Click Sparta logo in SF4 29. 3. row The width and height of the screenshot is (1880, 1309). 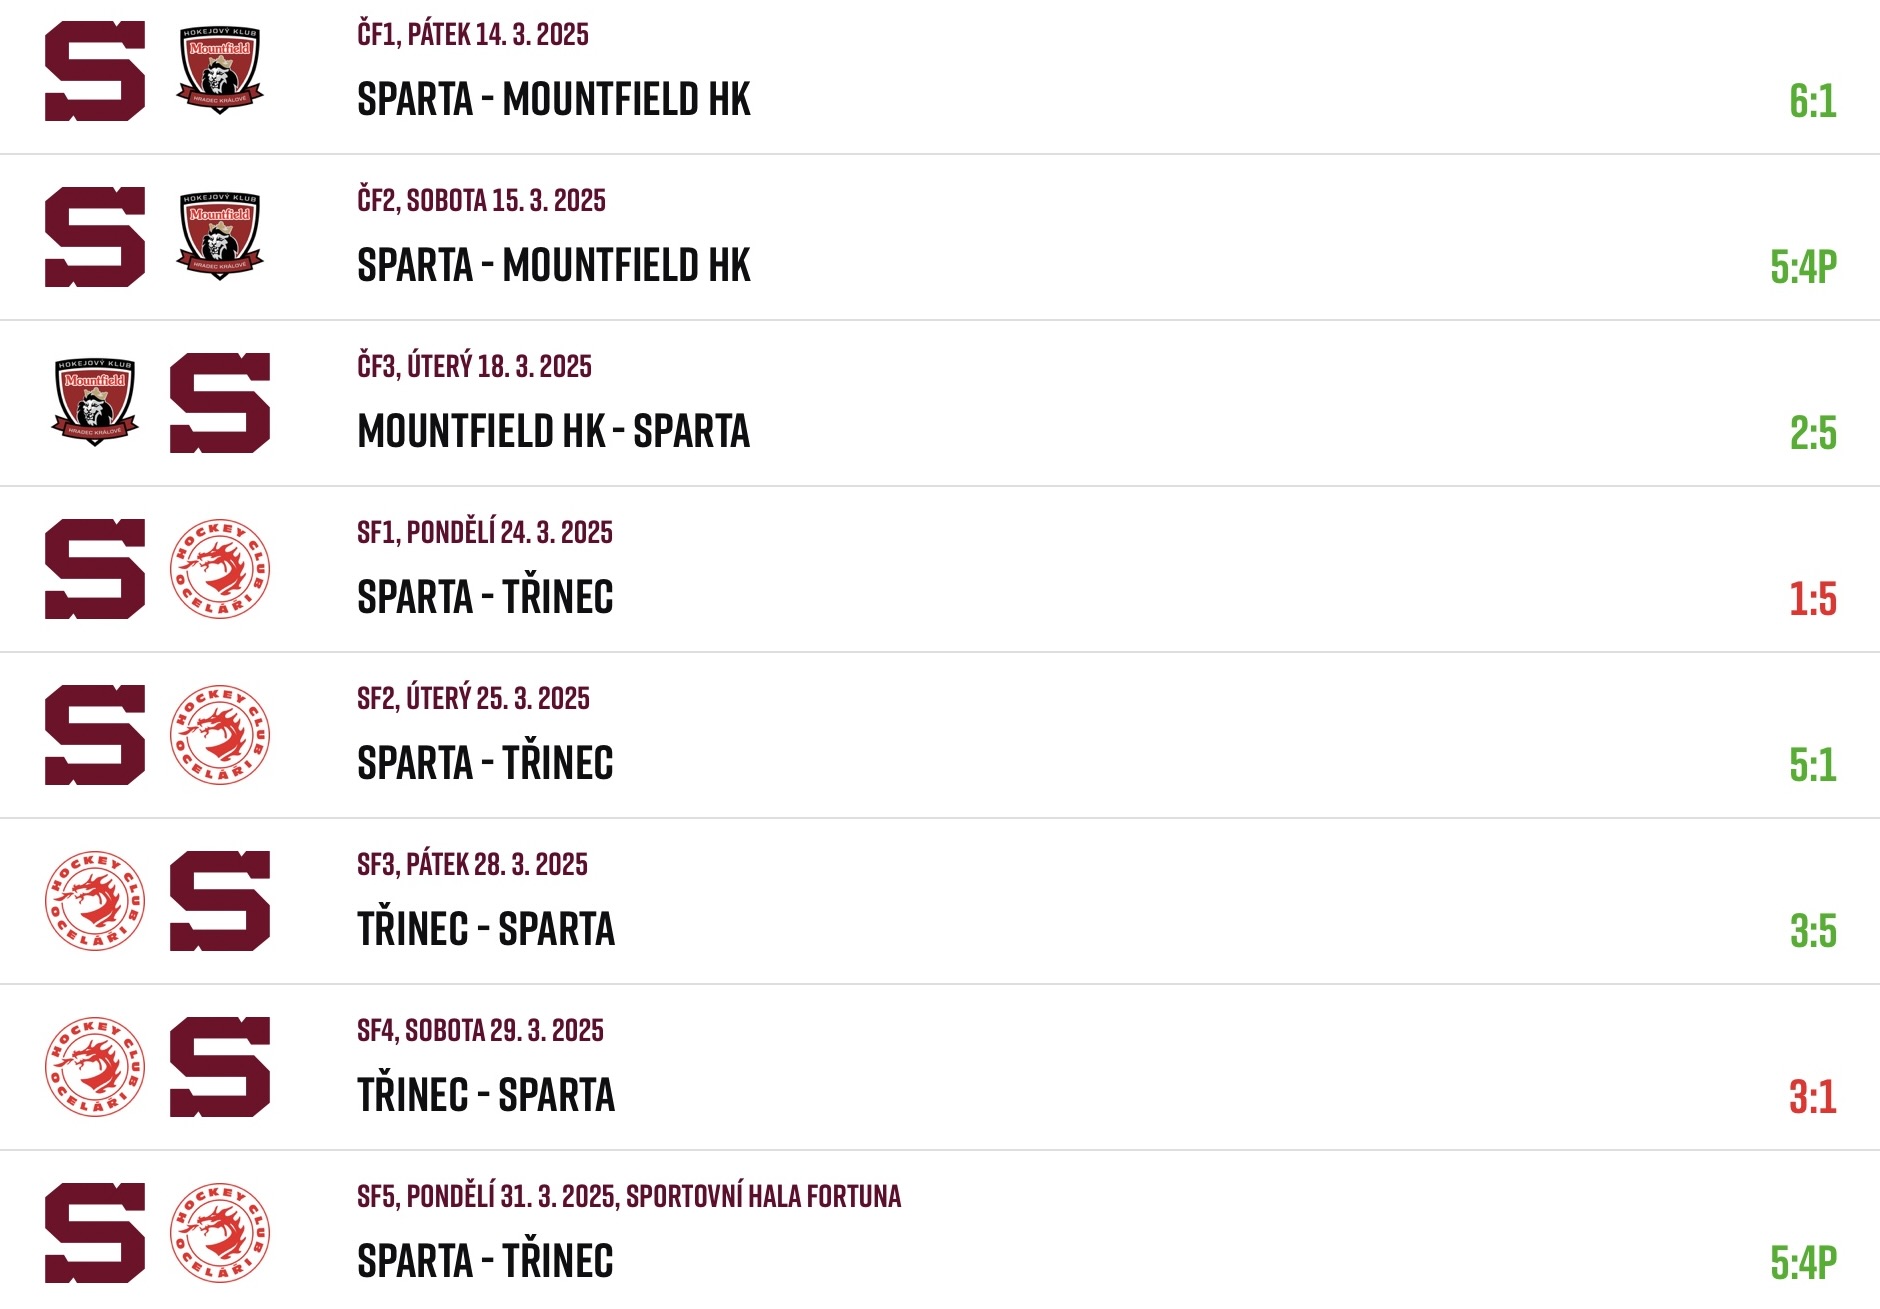220,1067
